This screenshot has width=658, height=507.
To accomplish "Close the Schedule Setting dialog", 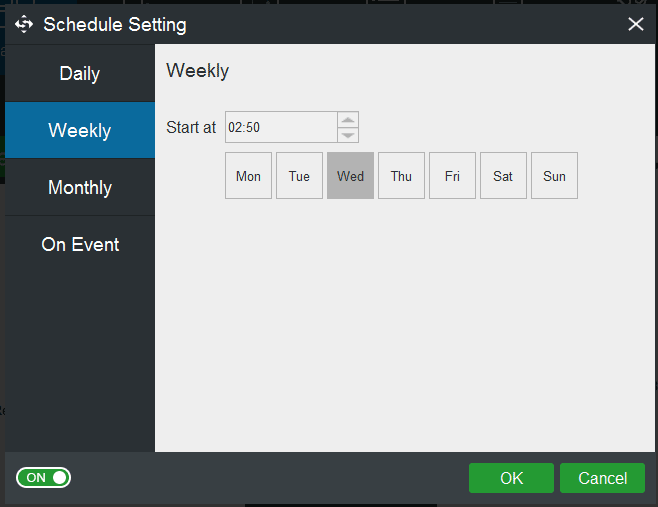I will click(x=635, y=24).
